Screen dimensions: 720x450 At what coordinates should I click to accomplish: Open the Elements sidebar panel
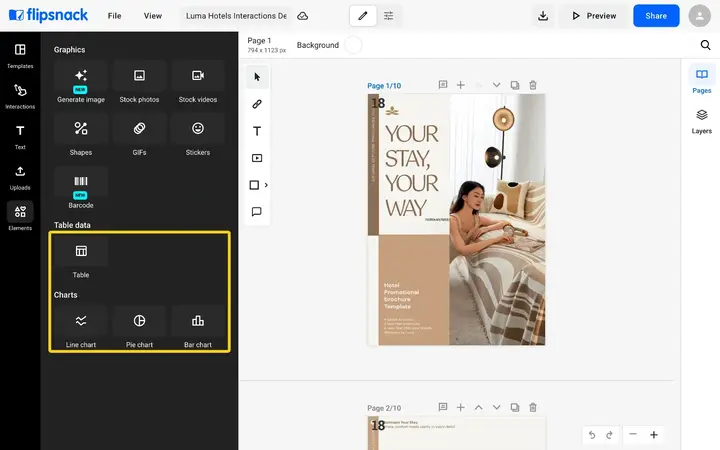(20, 217)
